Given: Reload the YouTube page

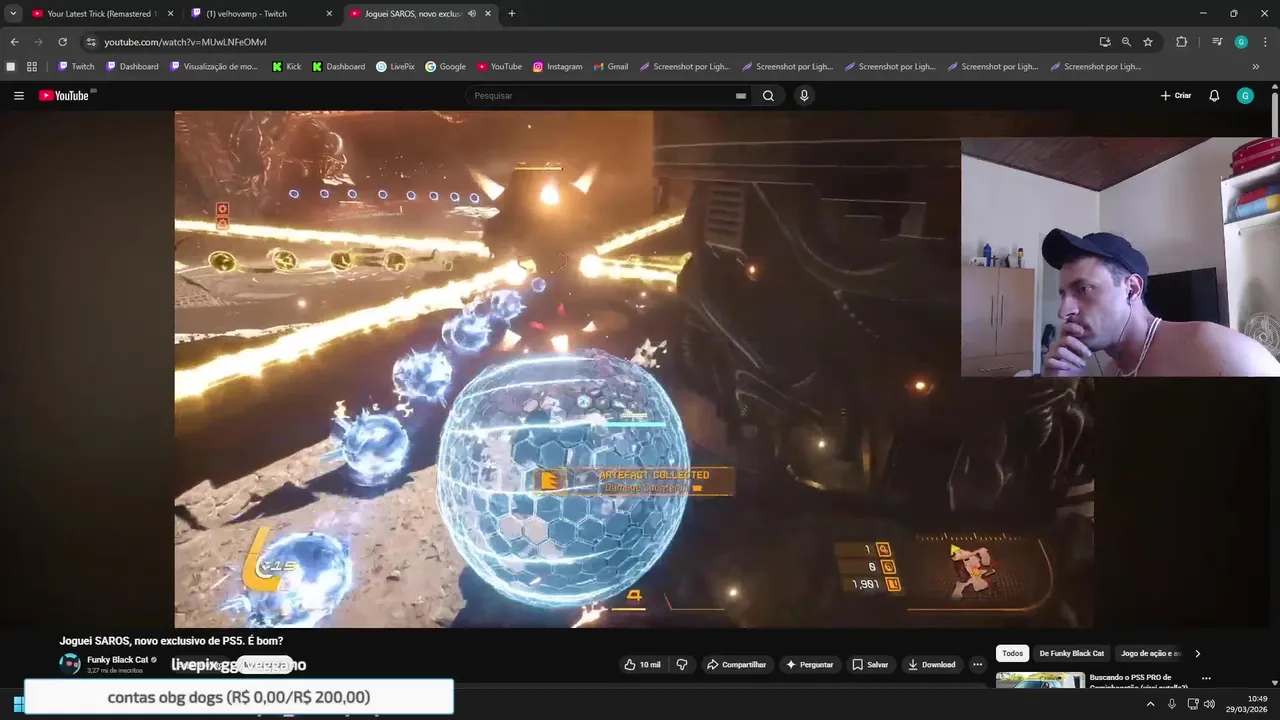Looking at the screenshot, I should [x=62, y=42].
